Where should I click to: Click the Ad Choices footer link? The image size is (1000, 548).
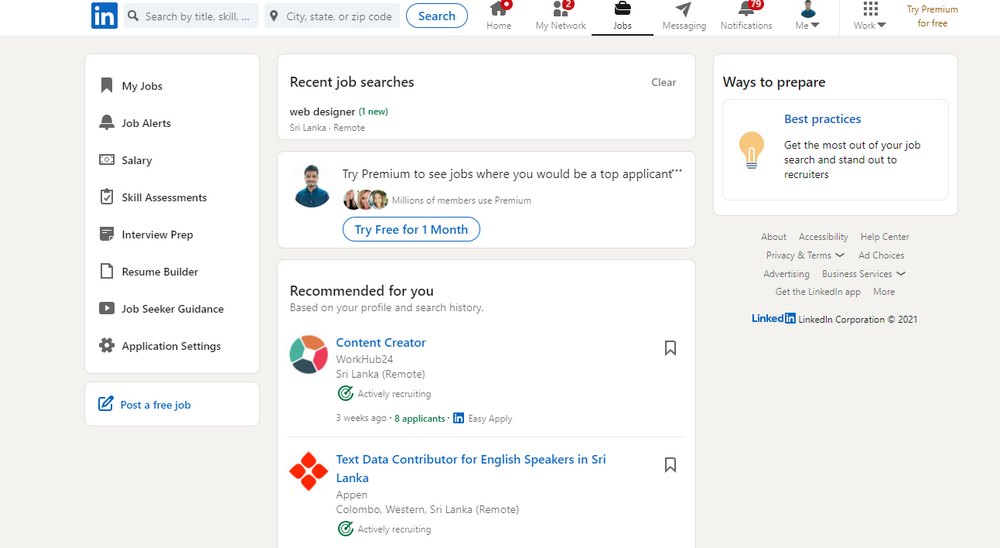click(881, 255)
